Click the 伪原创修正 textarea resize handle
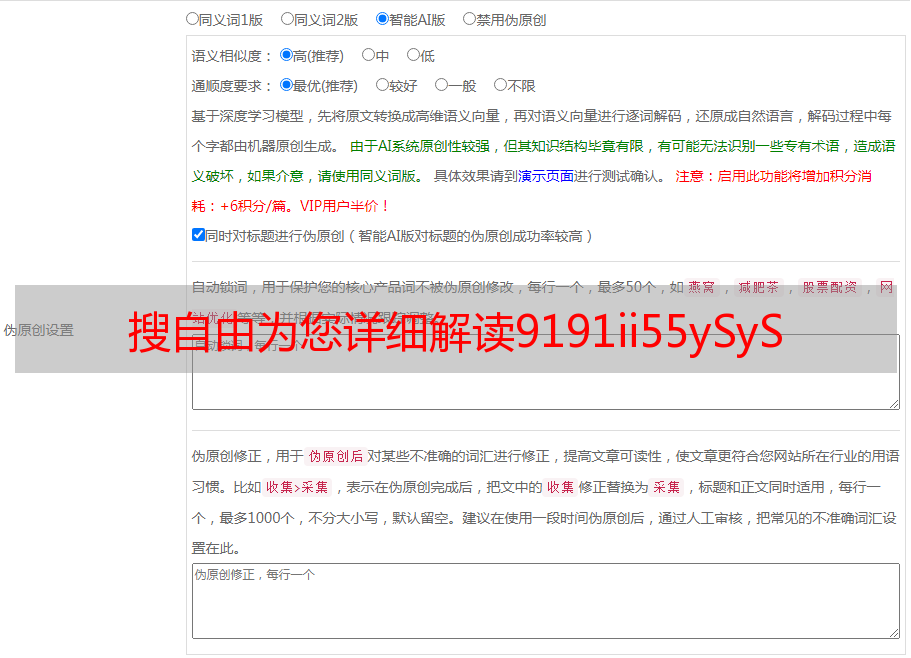This screenshot has width=911, height=658. point(894,633)
